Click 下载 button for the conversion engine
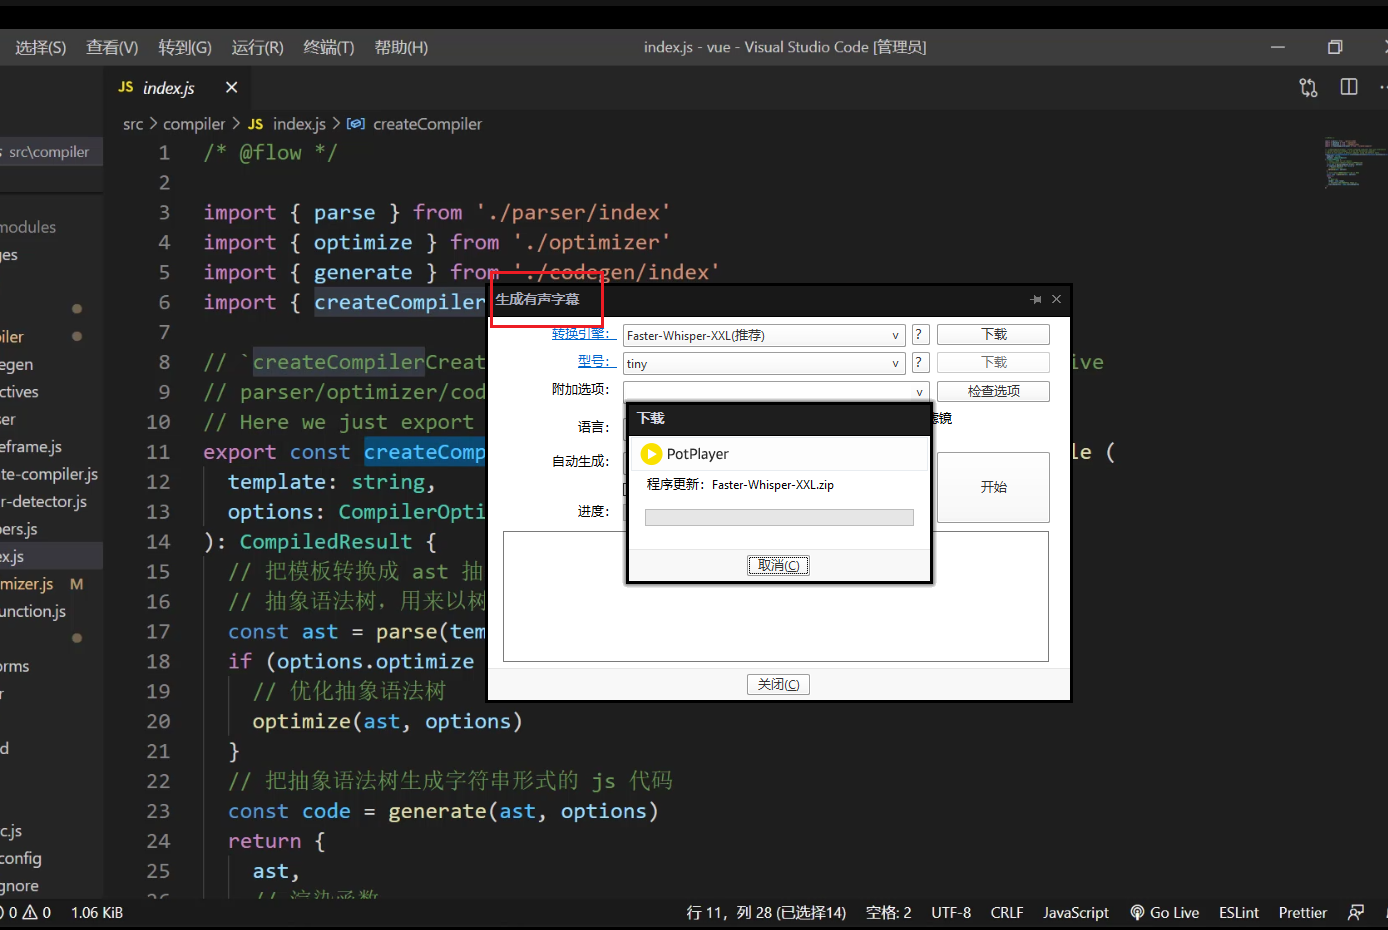This screenshot has height=930, width=1388. pos(993,334)
